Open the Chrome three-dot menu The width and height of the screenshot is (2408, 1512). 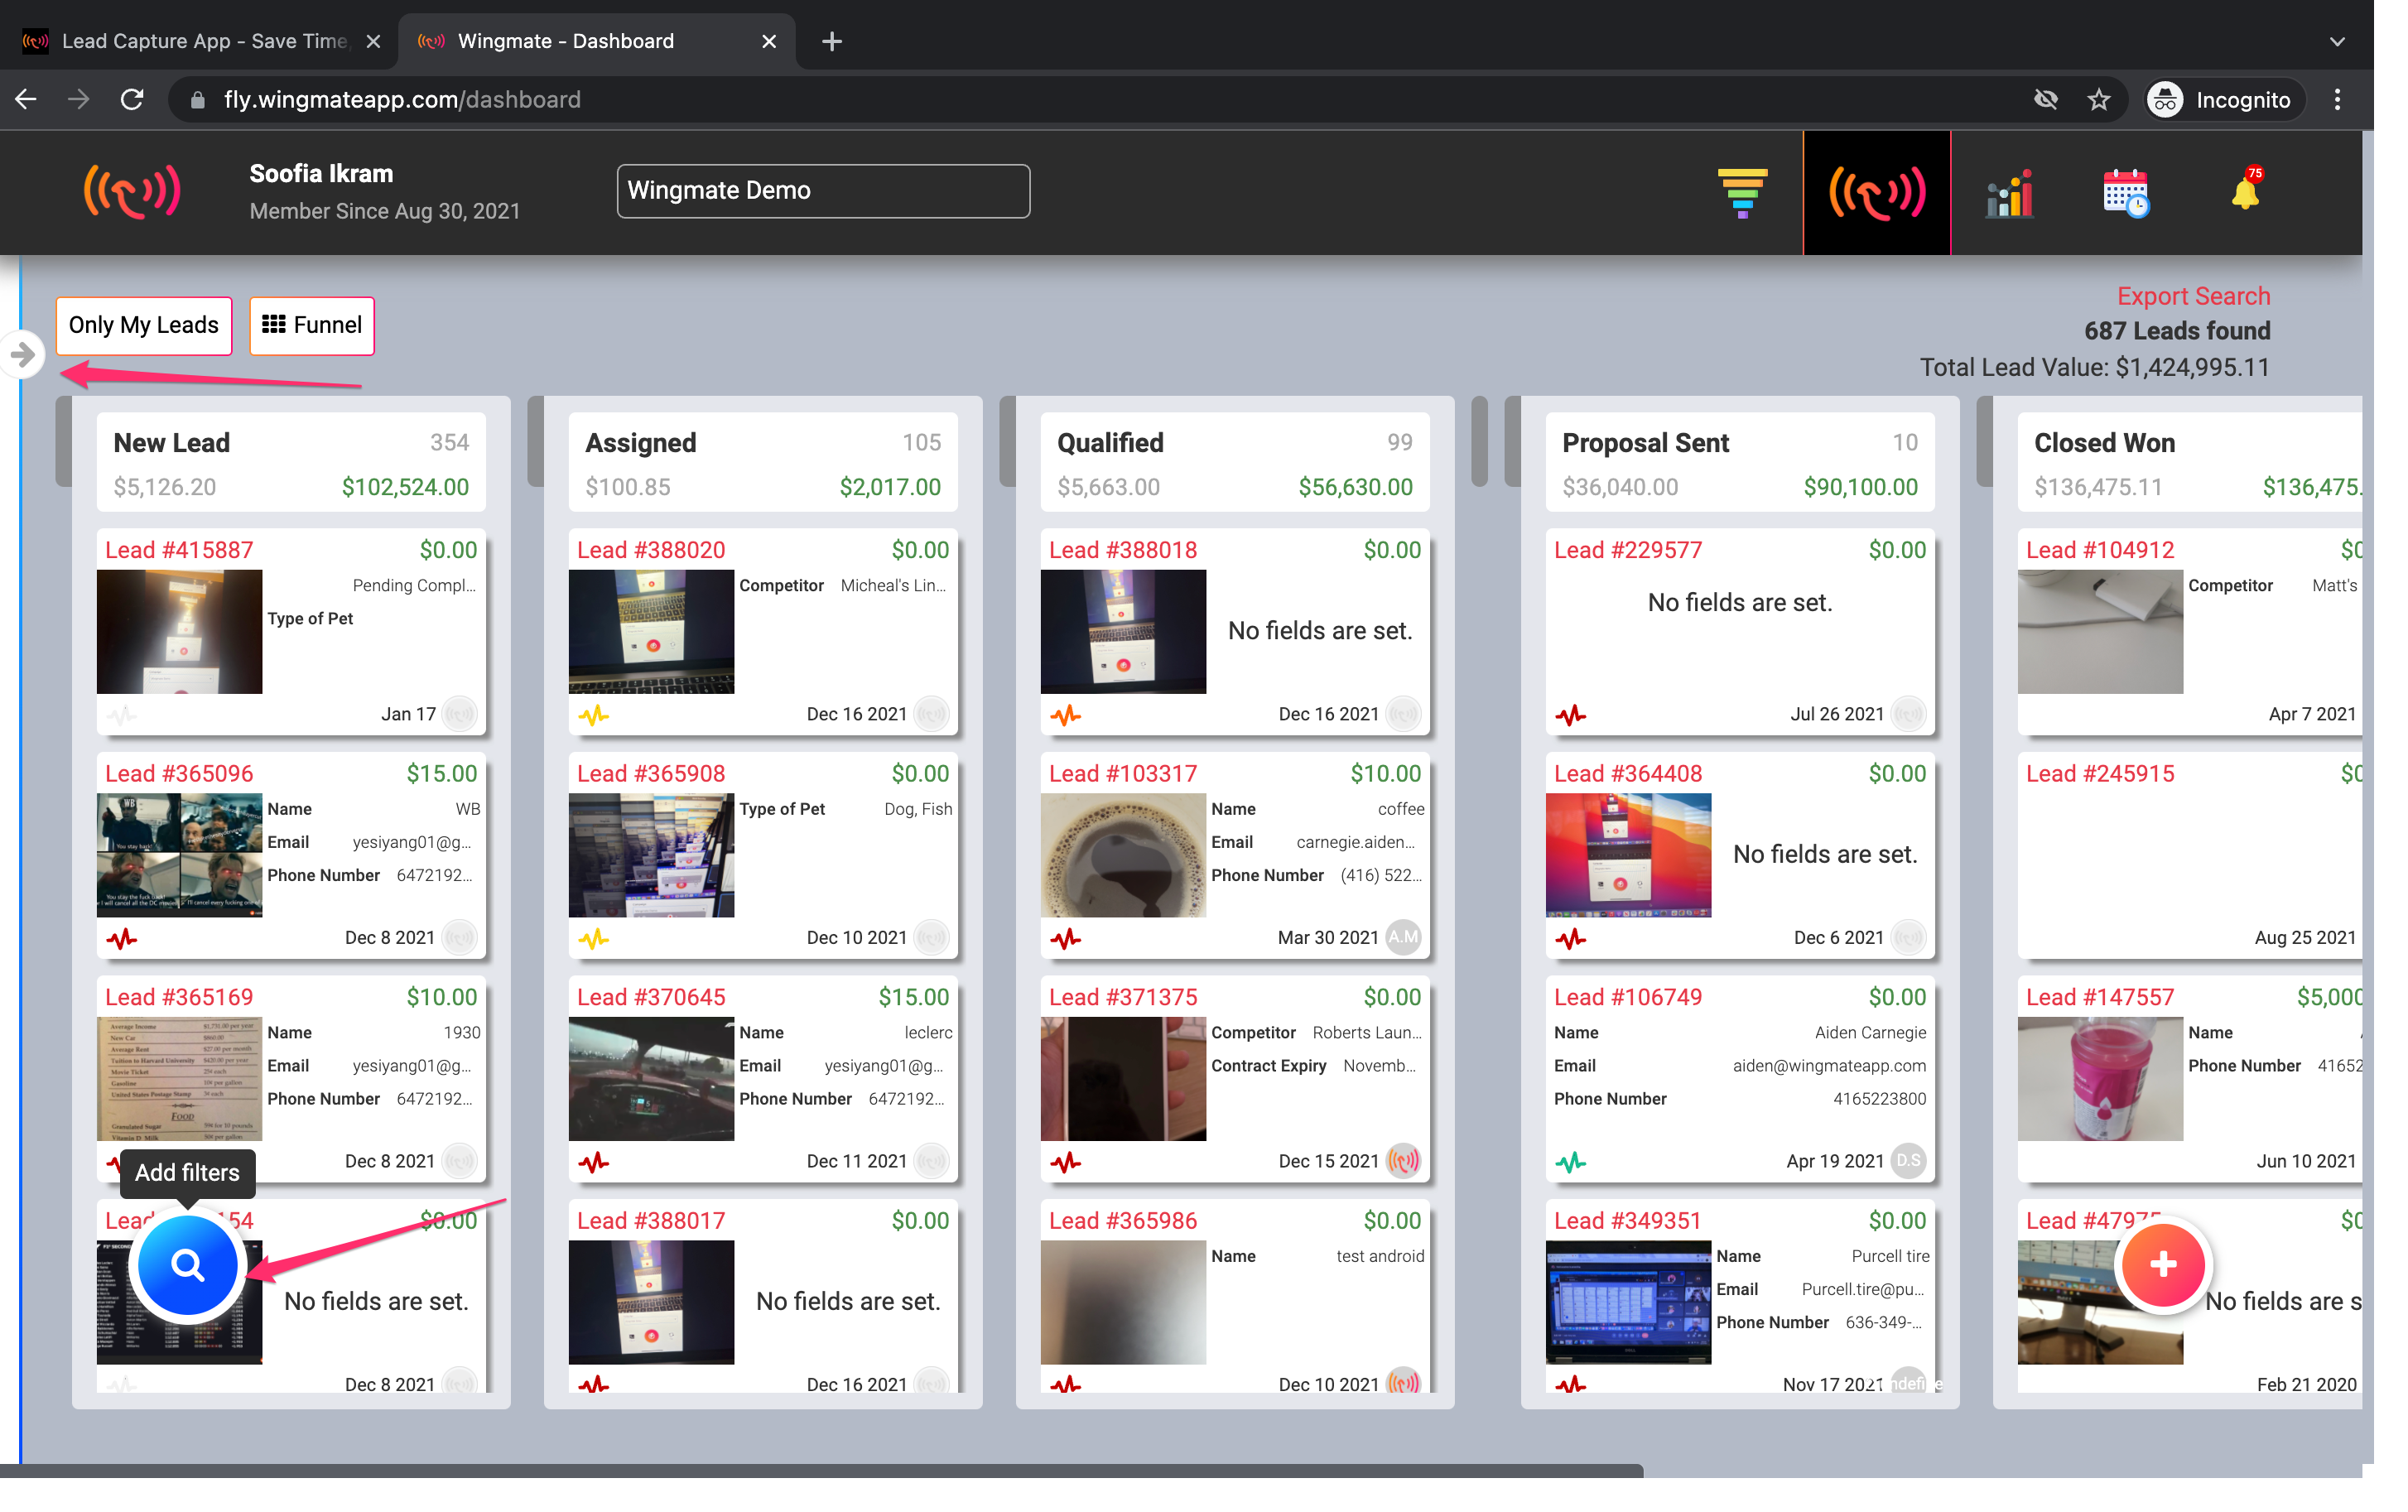click(2337, 100)
